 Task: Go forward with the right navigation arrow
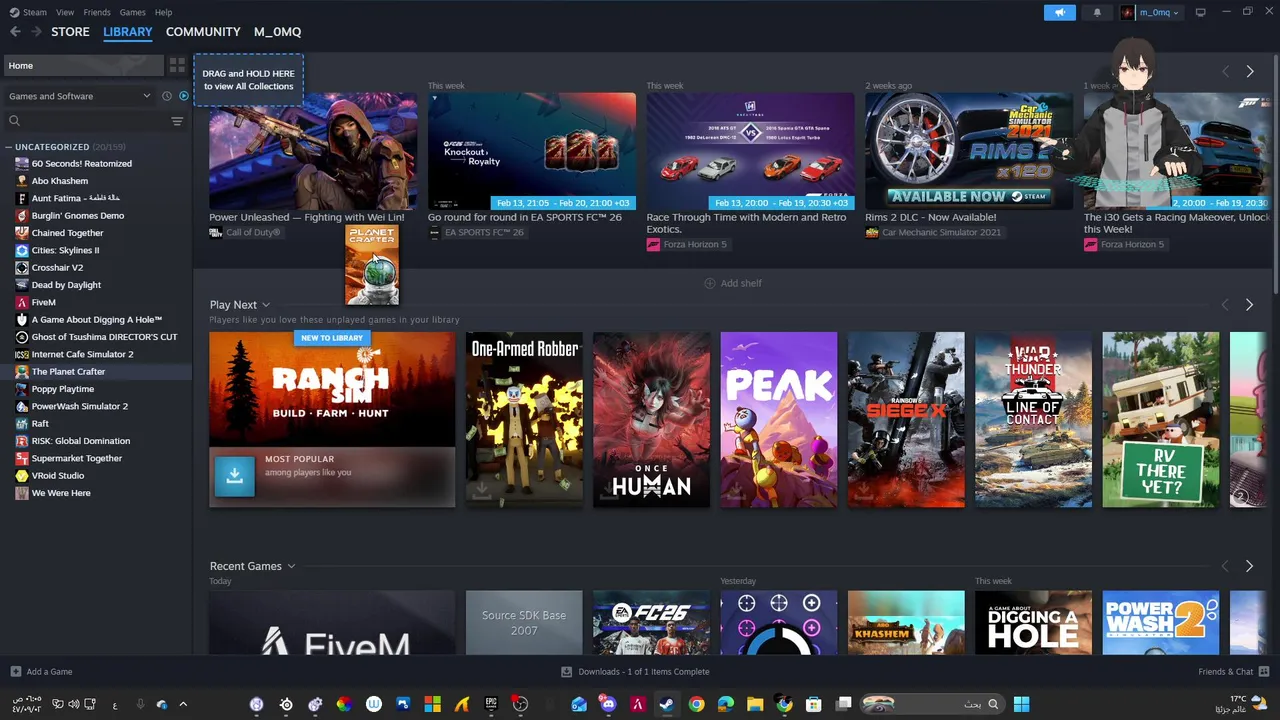[37, 32]
